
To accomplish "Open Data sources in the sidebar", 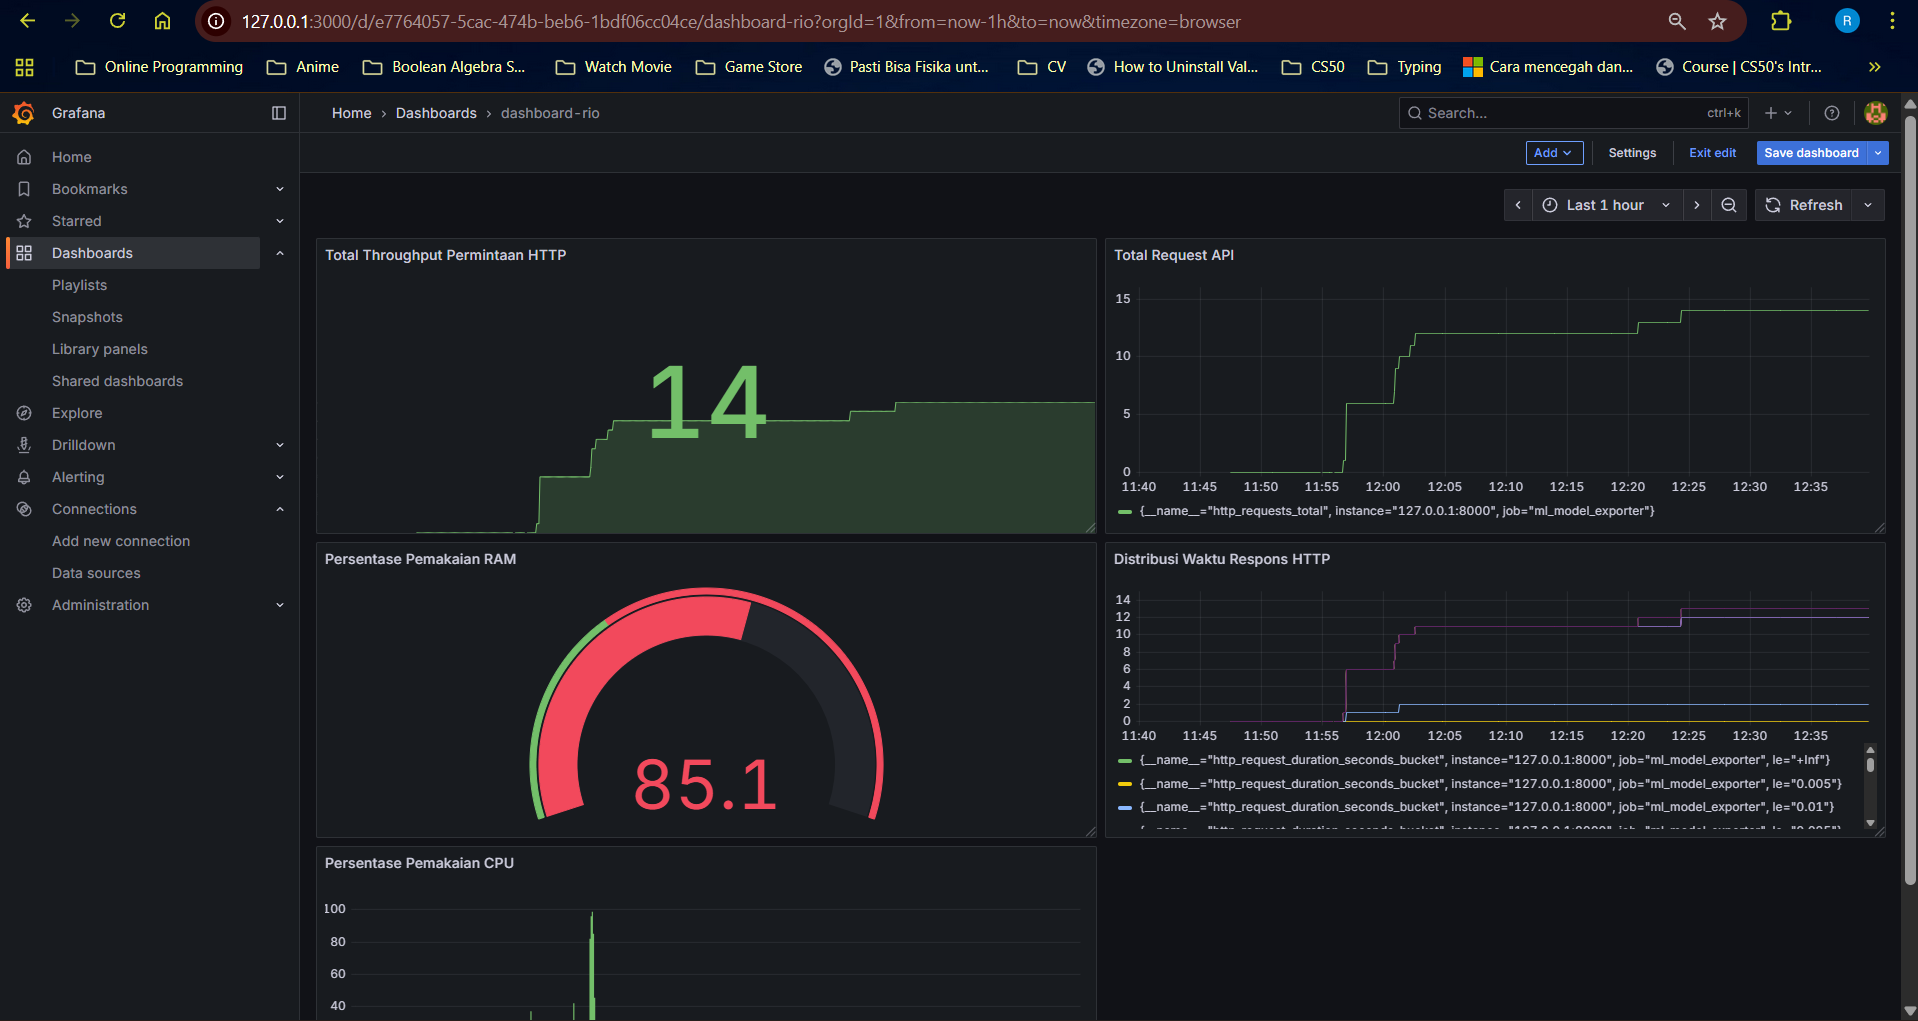I will click(96, 573).
